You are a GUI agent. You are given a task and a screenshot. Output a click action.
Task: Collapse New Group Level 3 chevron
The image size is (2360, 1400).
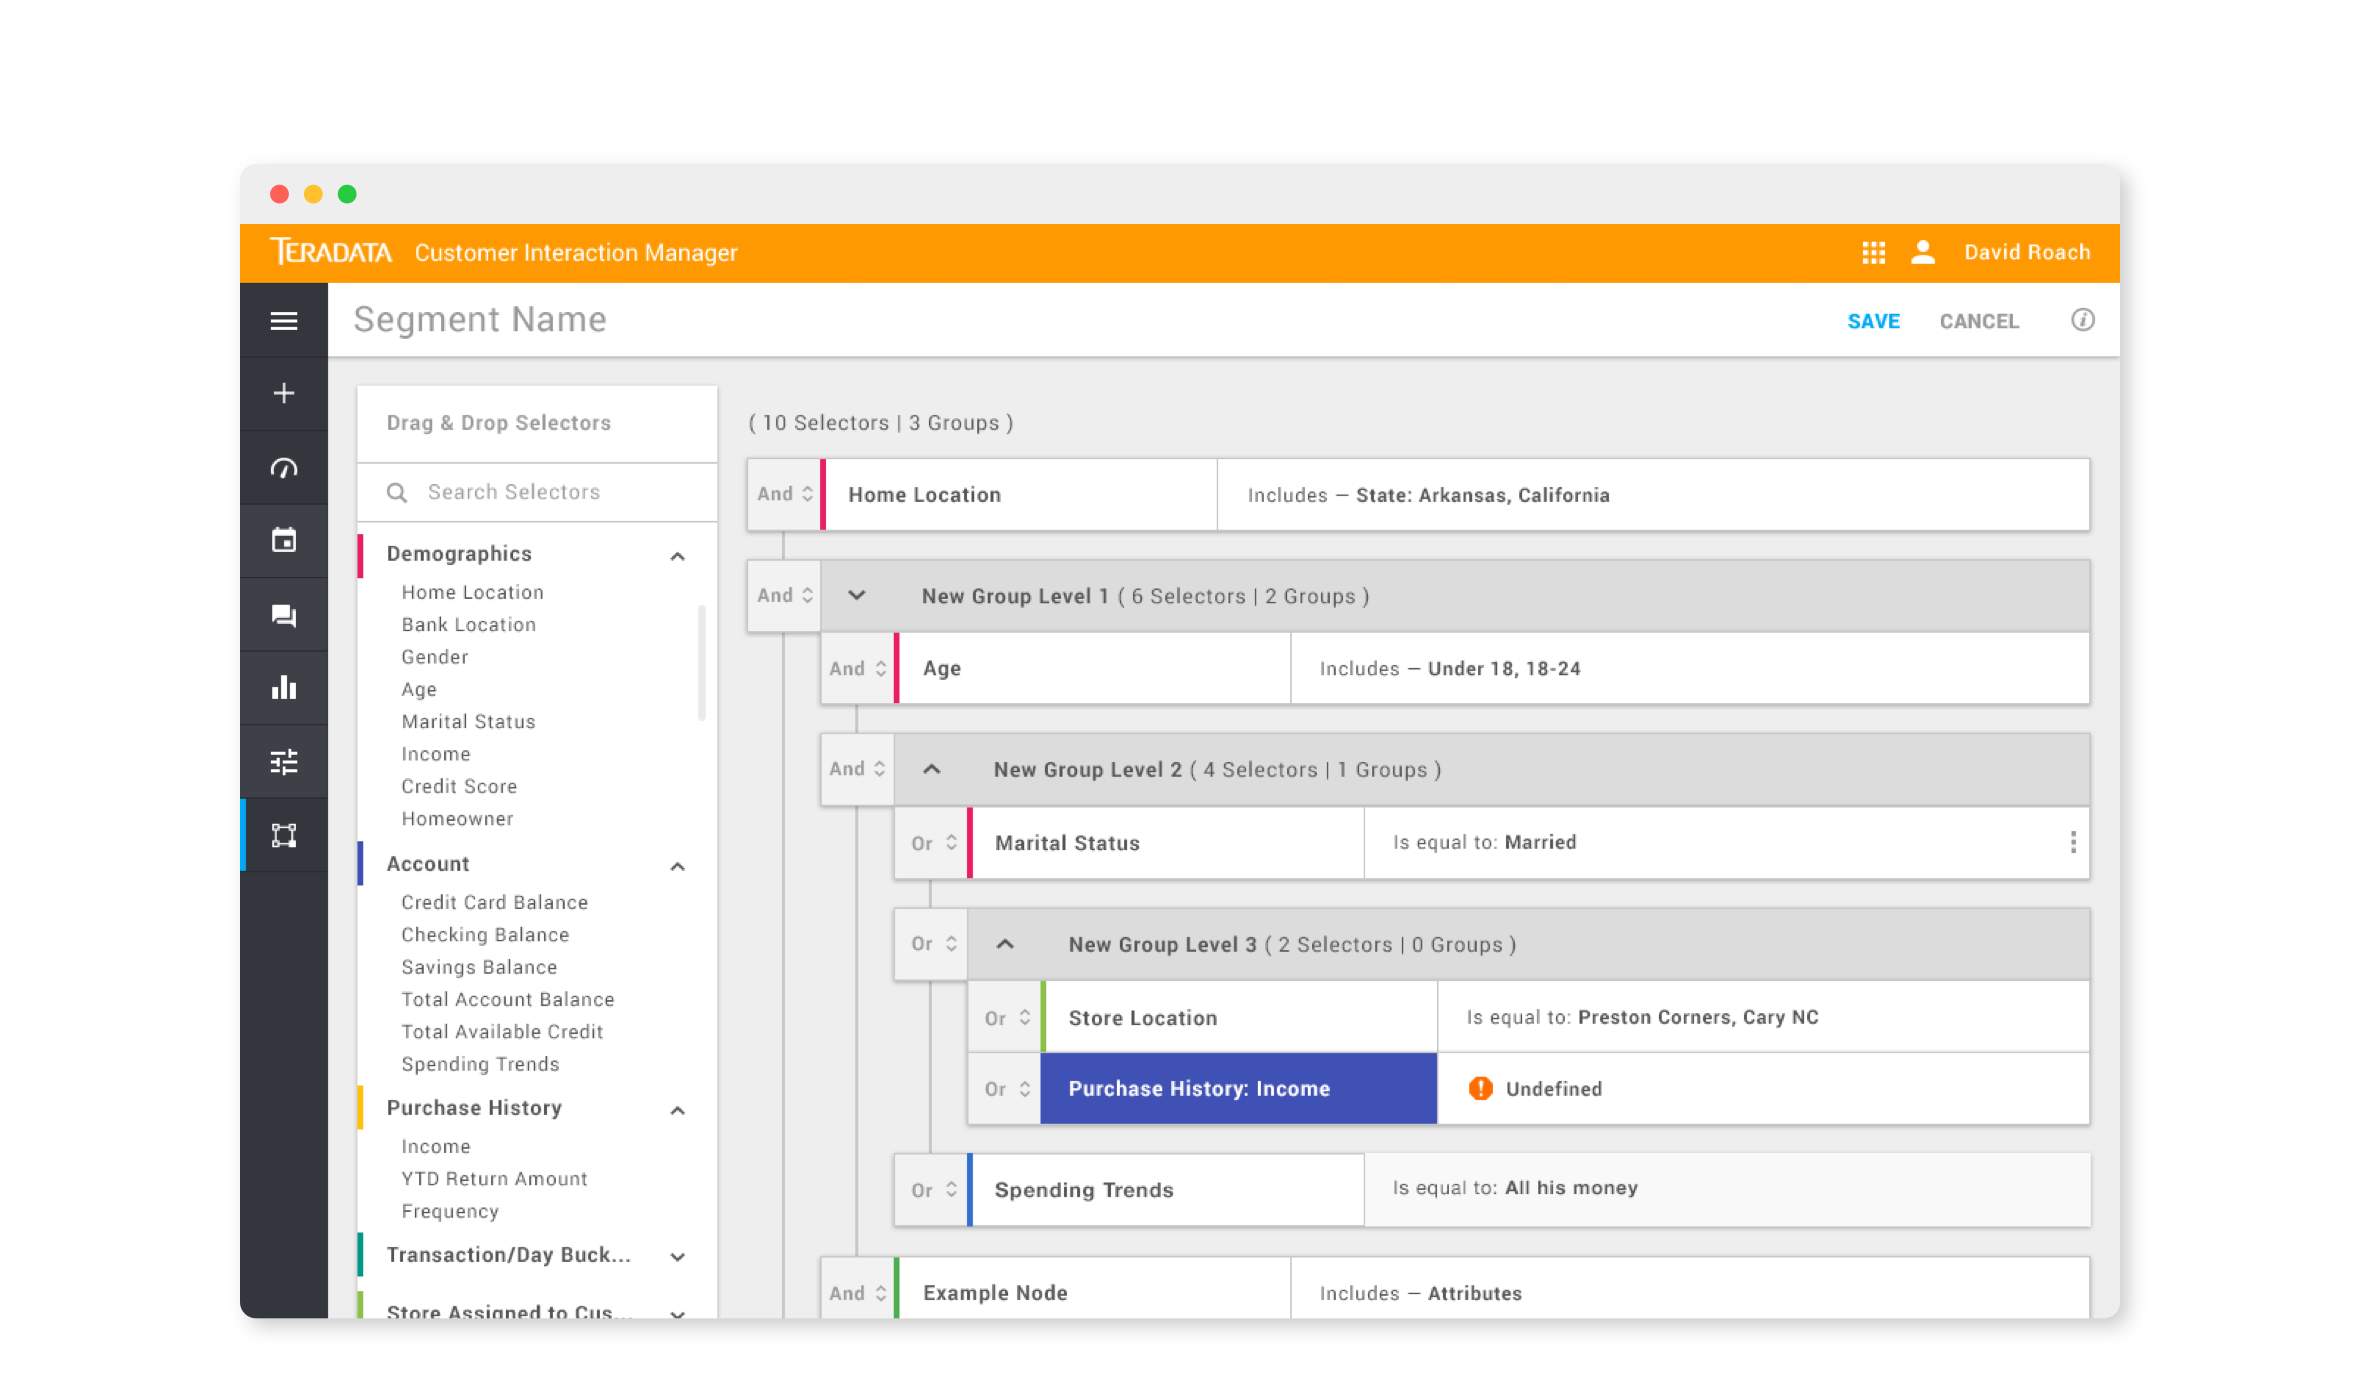click(1005, 943)
